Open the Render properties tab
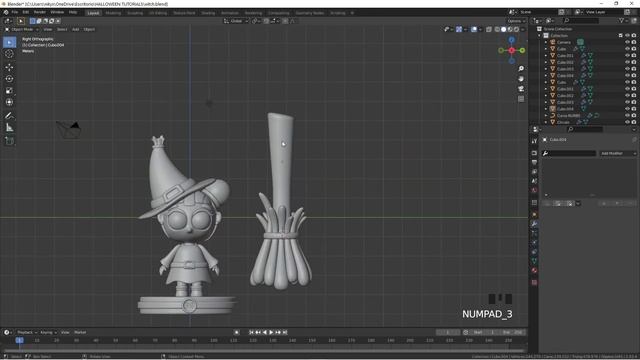This screenshot has width=640, height=360. 534,153
